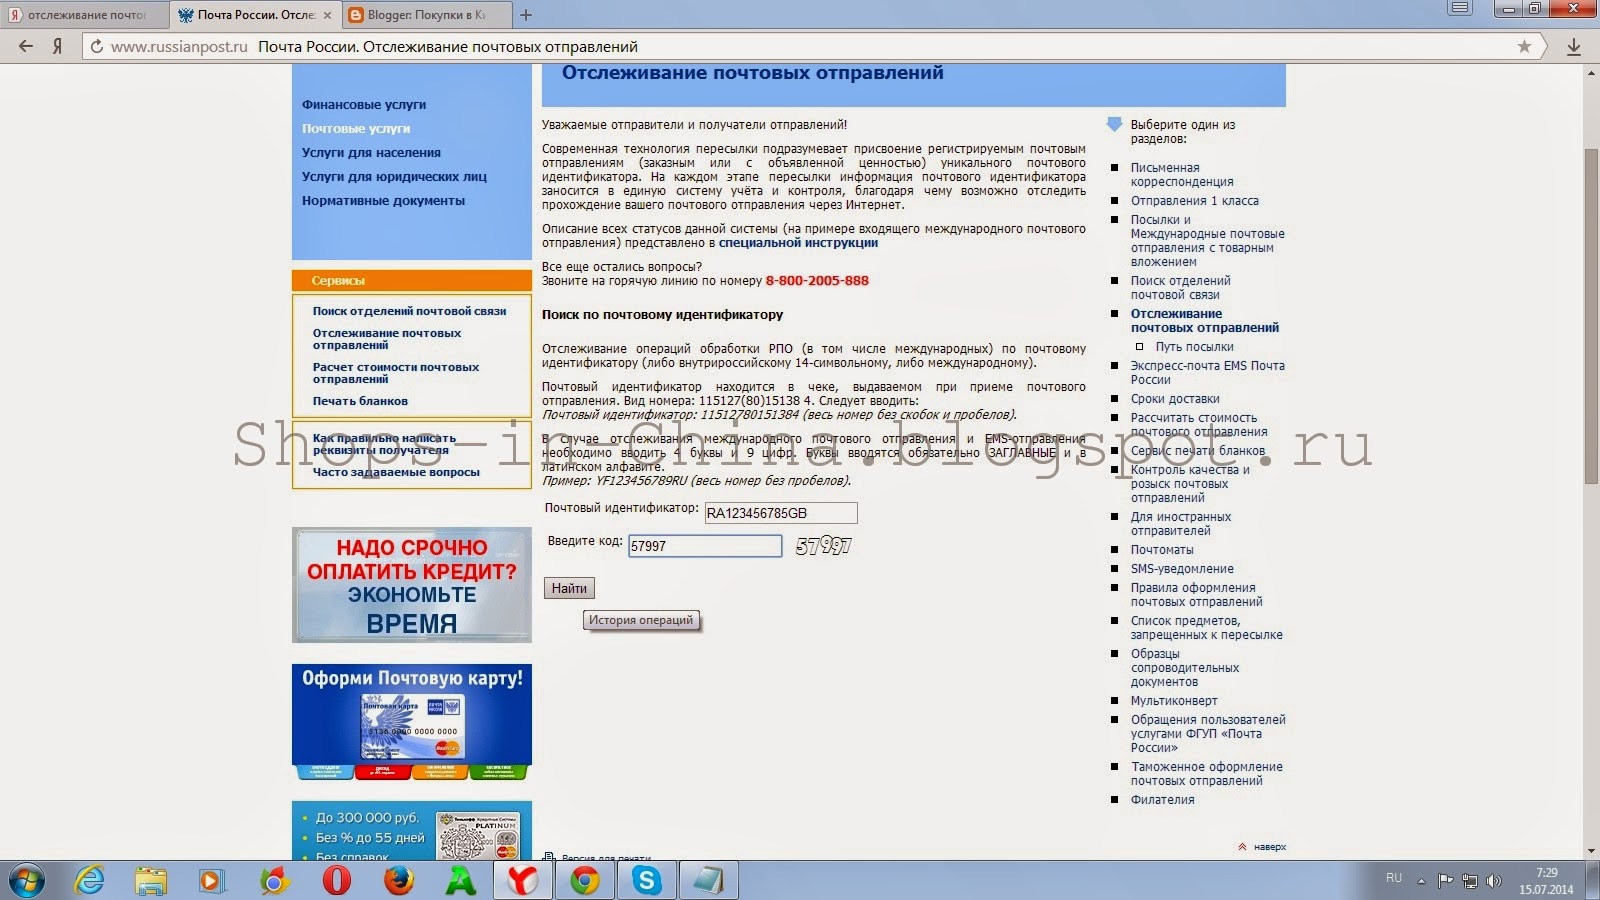The width and height of the screenshot is (1600, 900).
Task: Click the 'Оформи Почтовую карту' banner
Action: (x=411, y=722)
